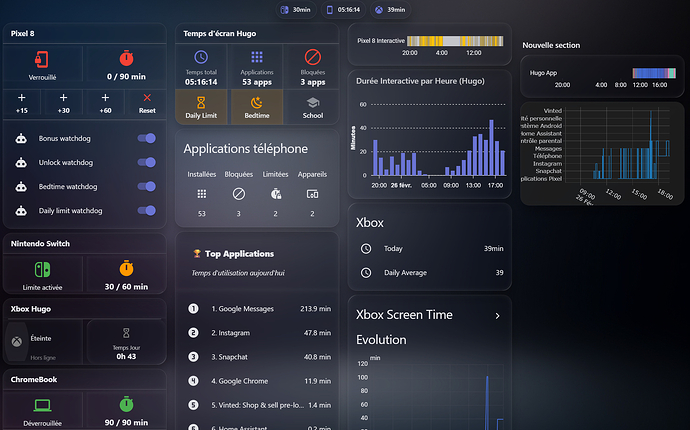
Task: Click the Xbox Hugo Éteinte controller icon
Action: pyautogui.click(x=17, y=343)
